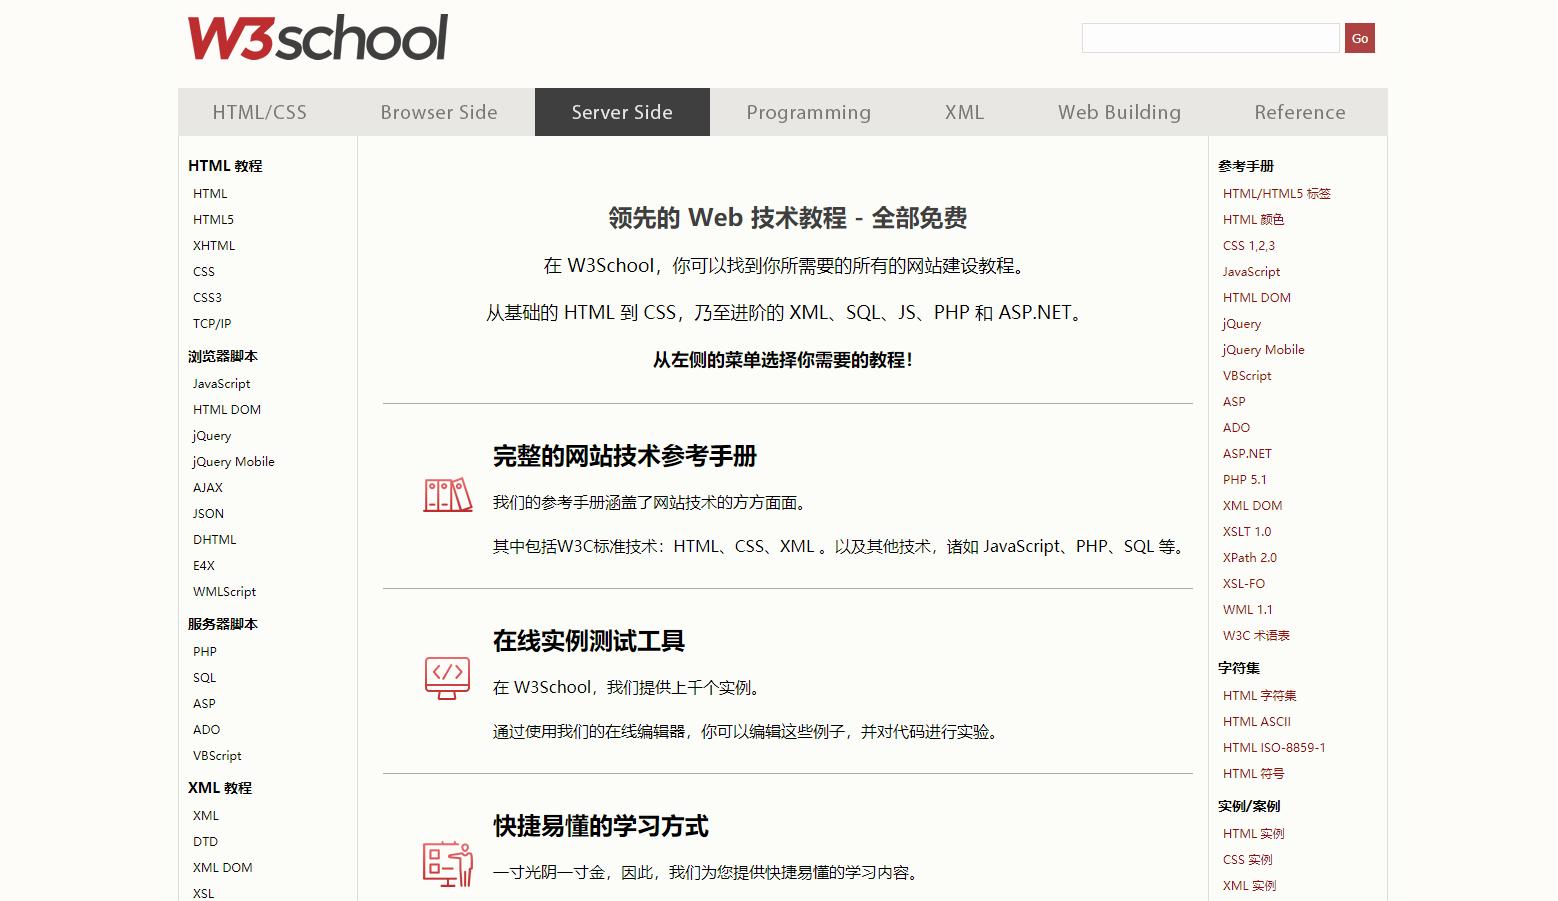Open the Reference menu
Viewport: 1558px width, 901px height.
click(1299, 112)
